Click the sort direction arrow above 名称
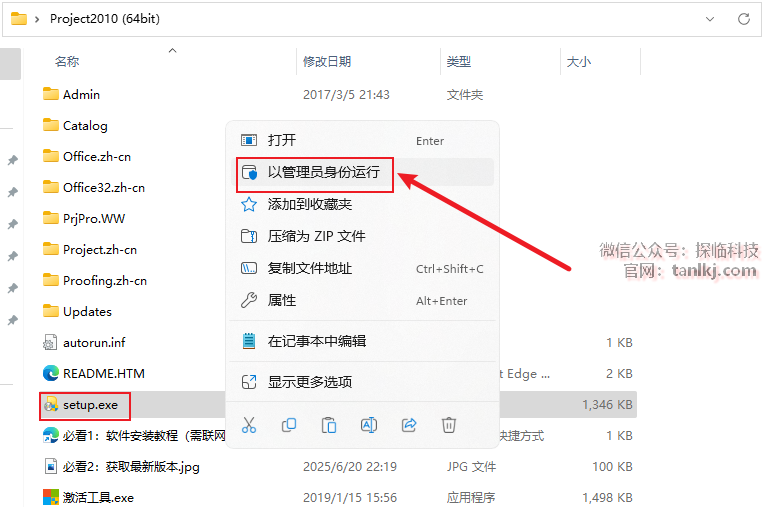The image size is (762, 512). [x=173, y=51]
